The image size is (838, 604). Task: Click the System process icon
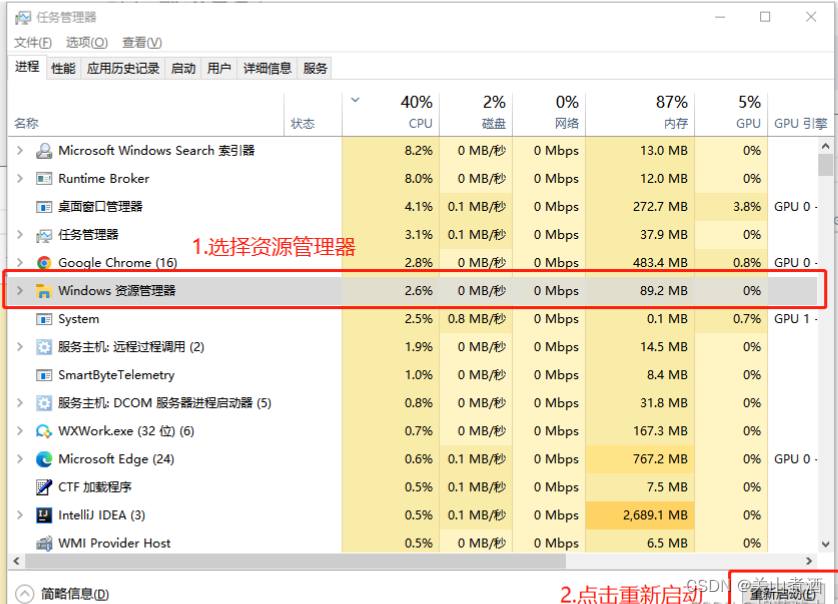click(x=44, y=319)
